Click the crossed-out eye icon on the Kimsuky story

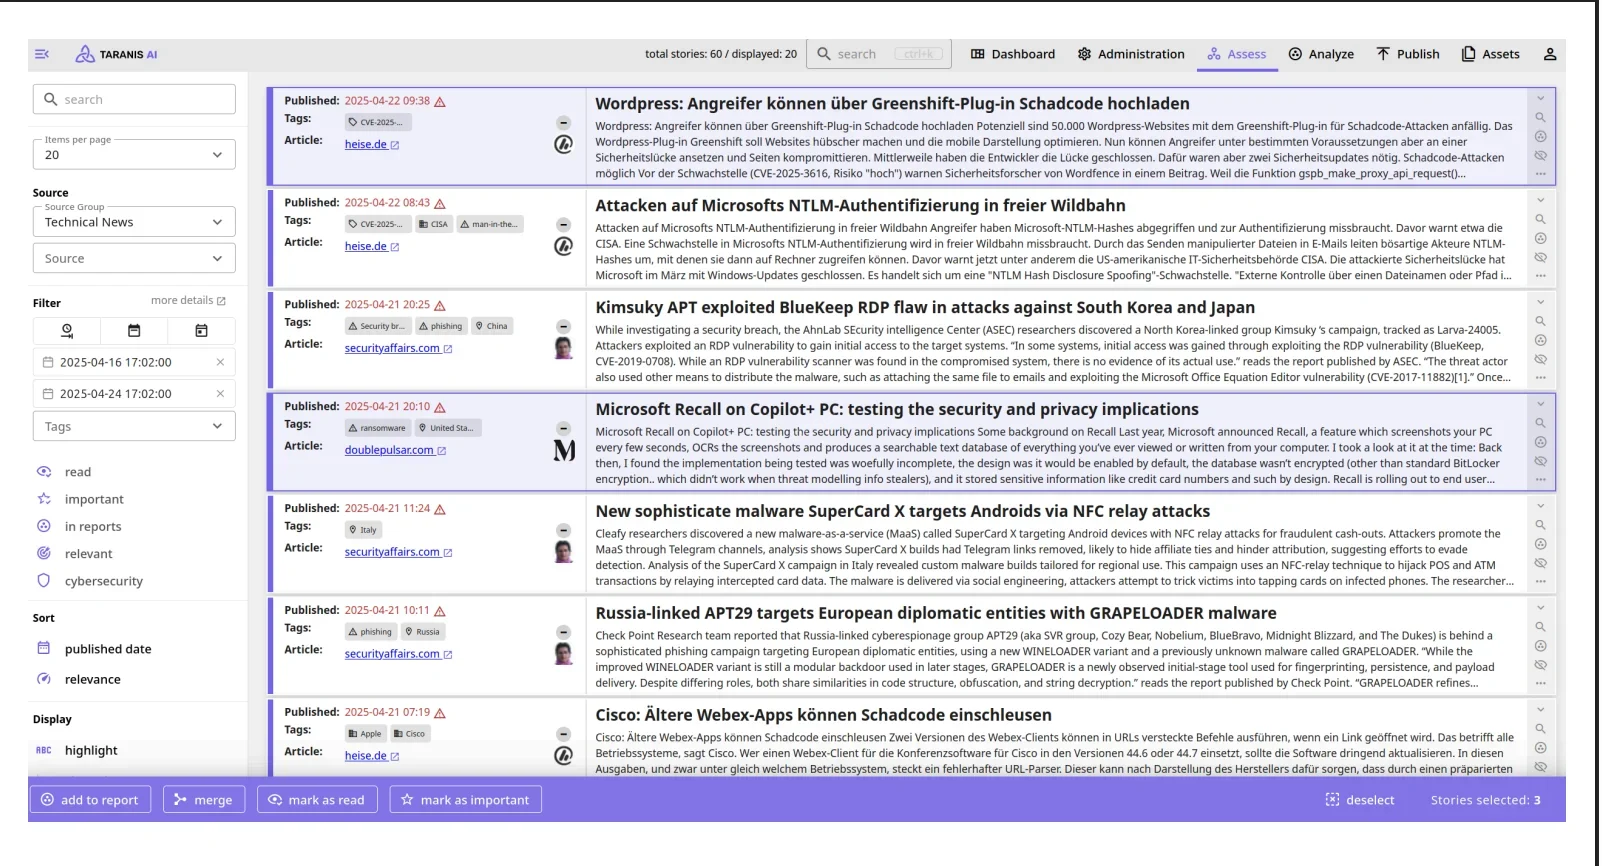(x=1540, y=359)
